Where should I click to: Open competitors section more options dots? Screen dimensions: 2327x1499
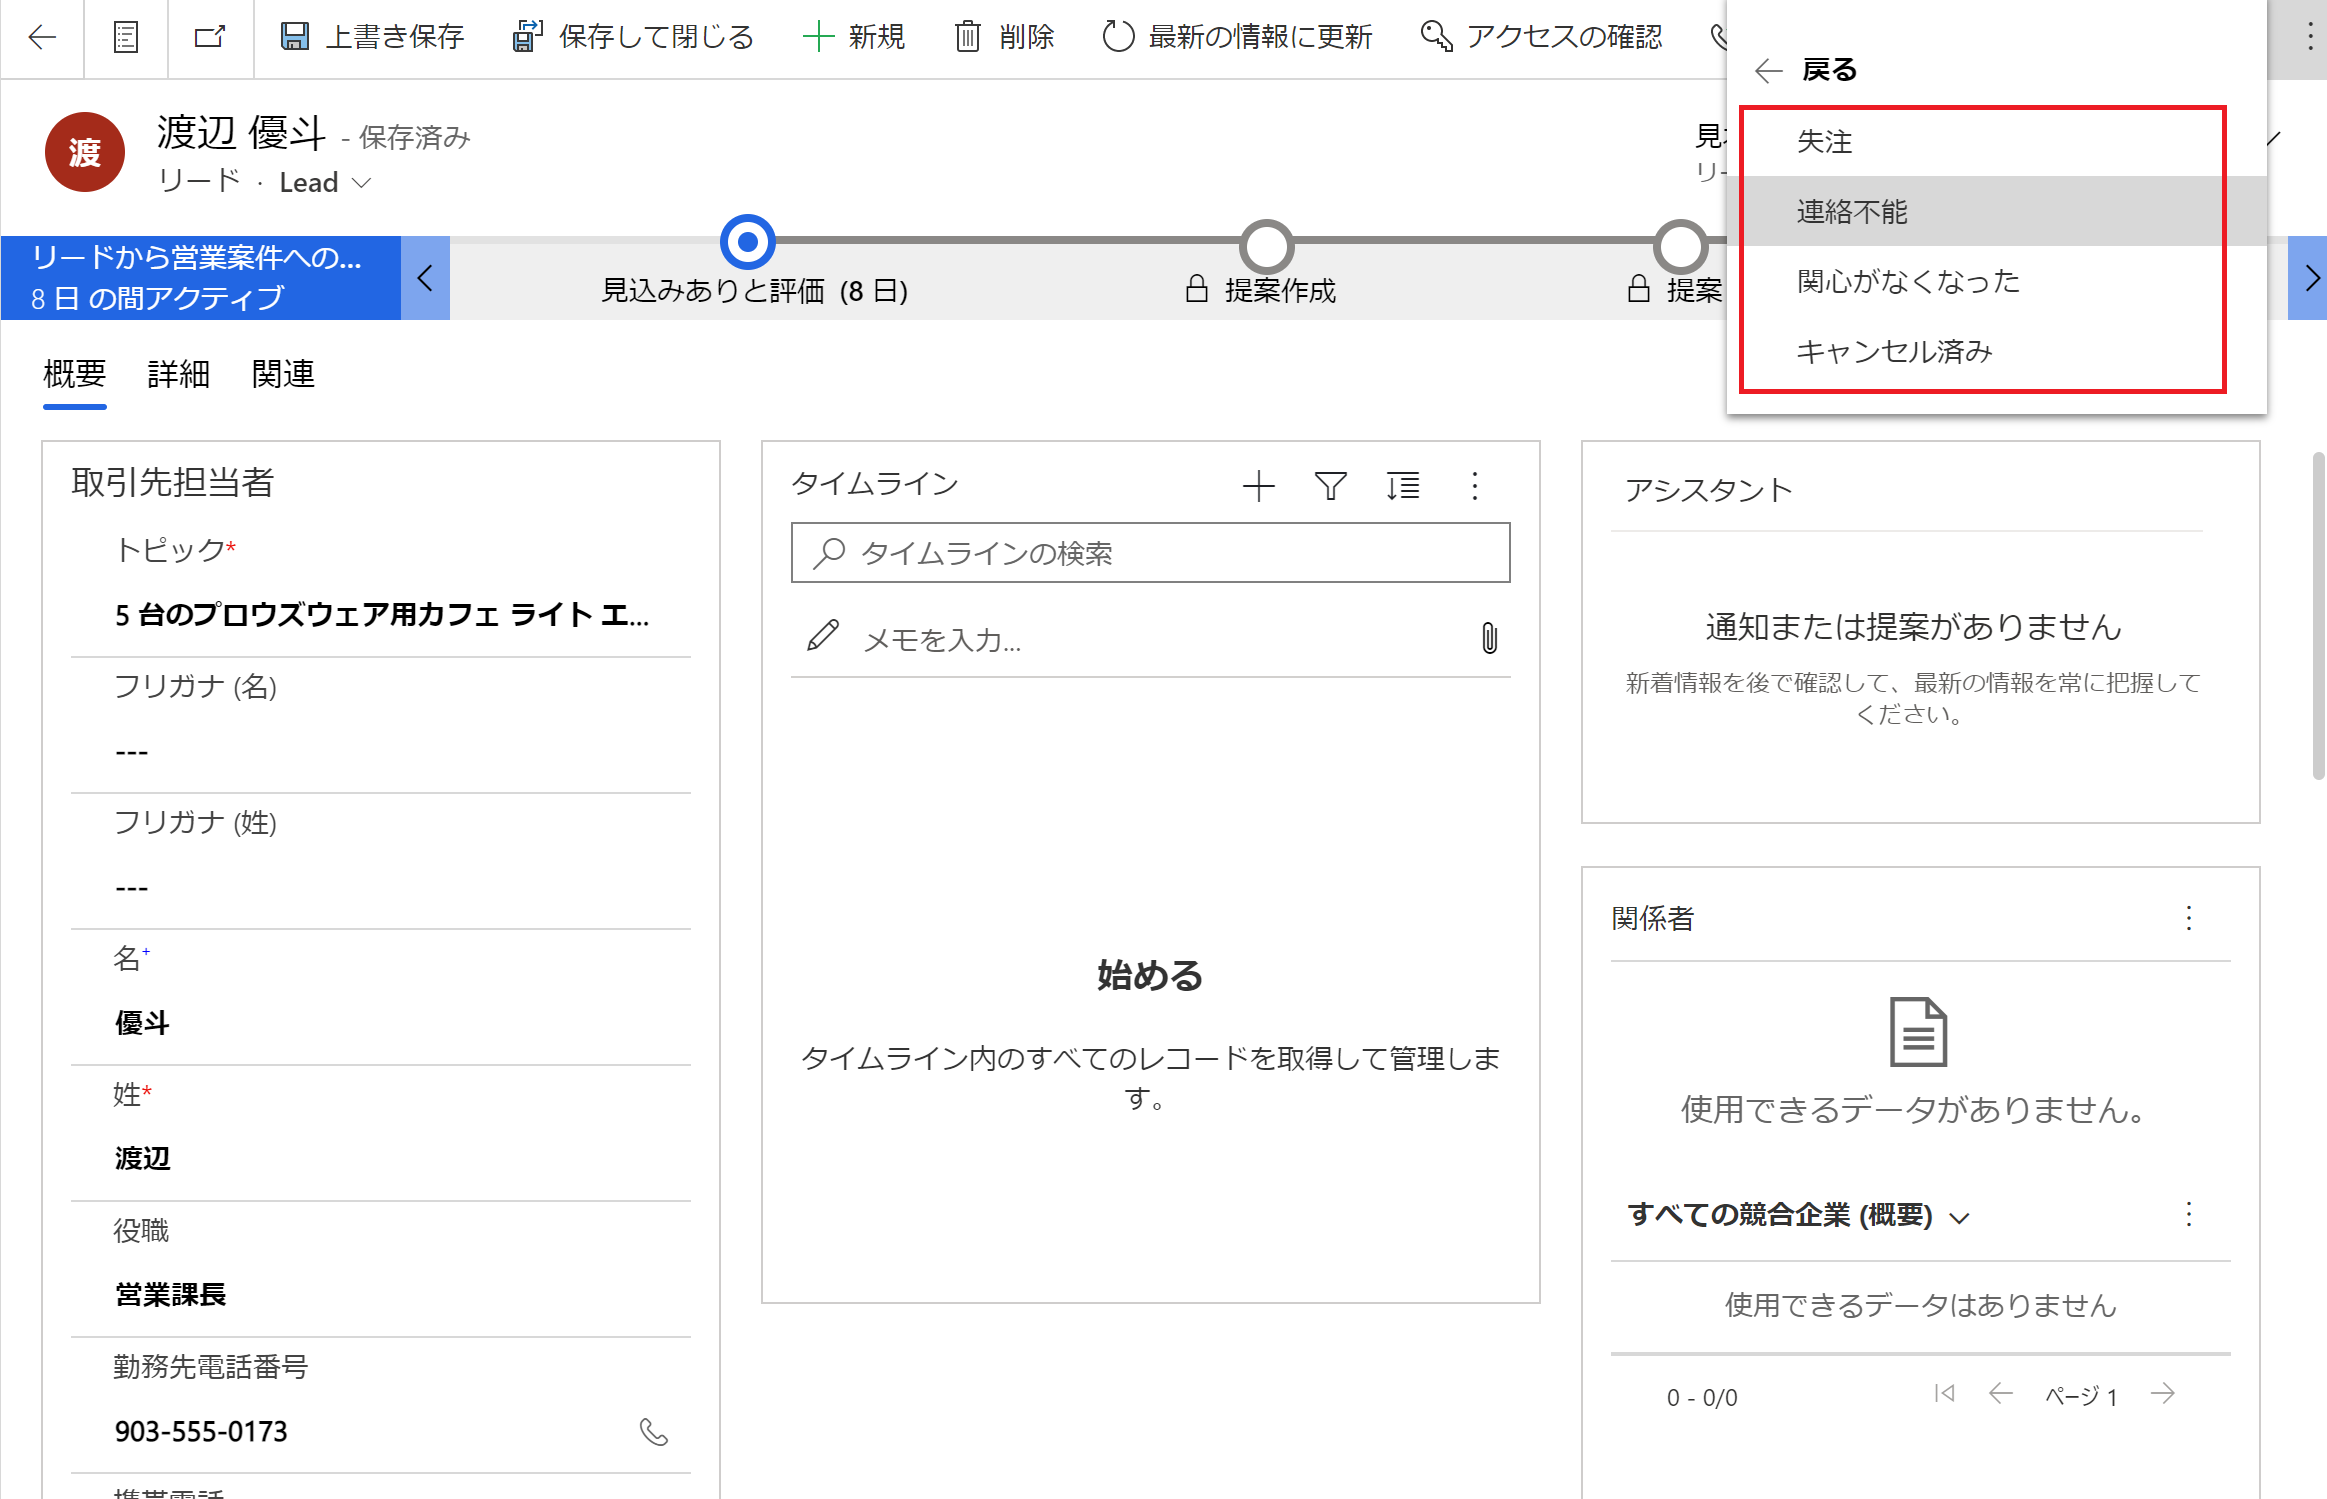(2189, 1214)
